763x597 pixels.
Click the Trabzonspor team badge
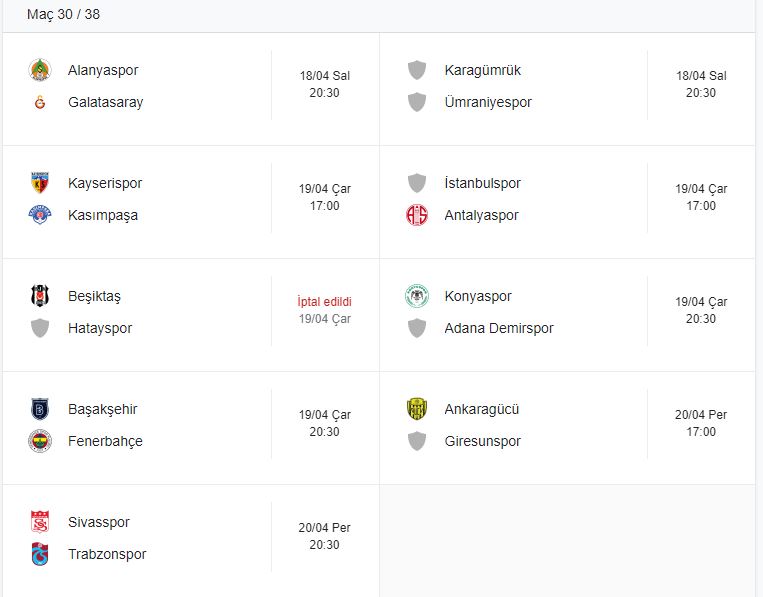coord(40,554)
